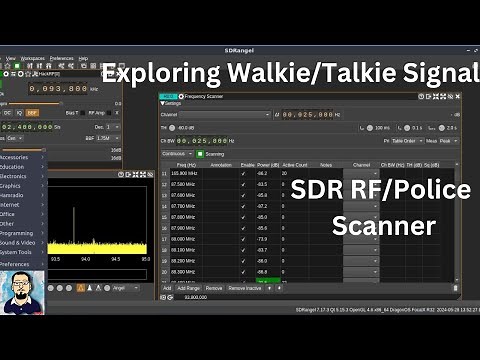
Task: Open the Accessories submenu
Action: tap(22, 157)
